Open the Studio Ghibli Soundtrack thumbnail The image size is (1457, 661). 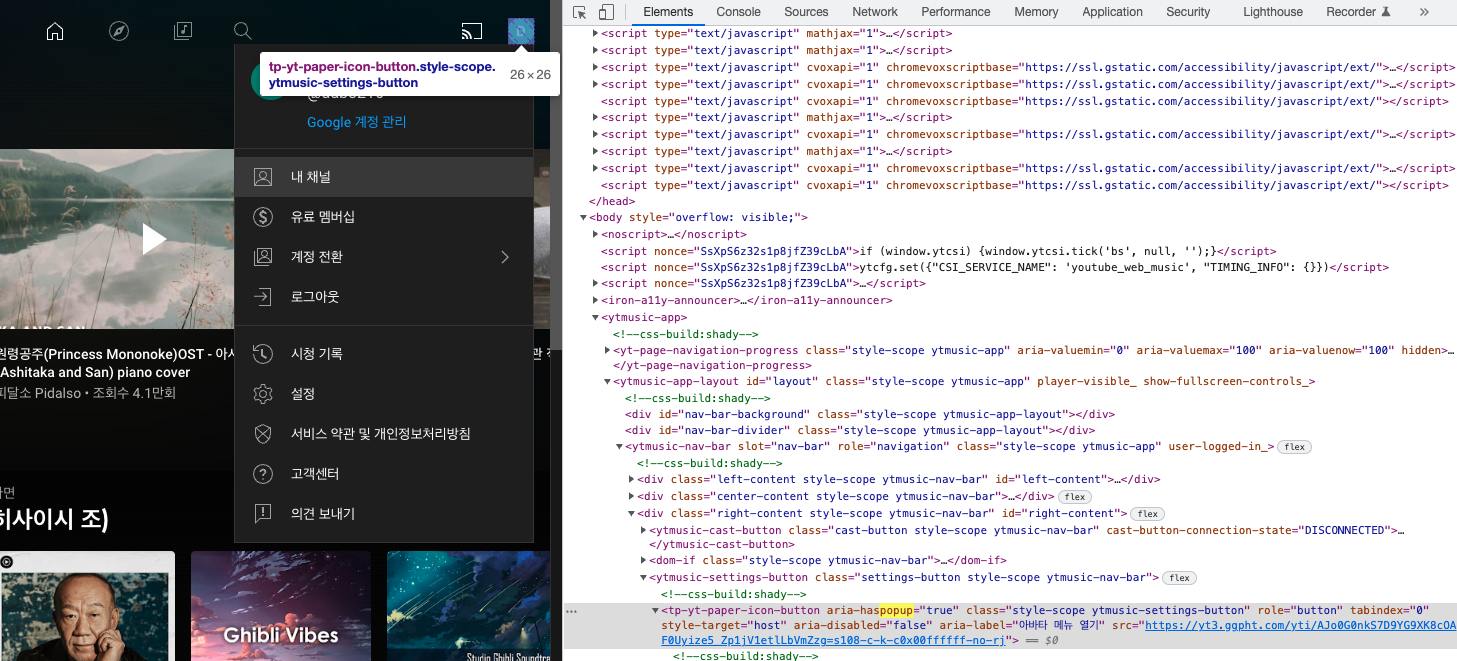click(468, 606)
